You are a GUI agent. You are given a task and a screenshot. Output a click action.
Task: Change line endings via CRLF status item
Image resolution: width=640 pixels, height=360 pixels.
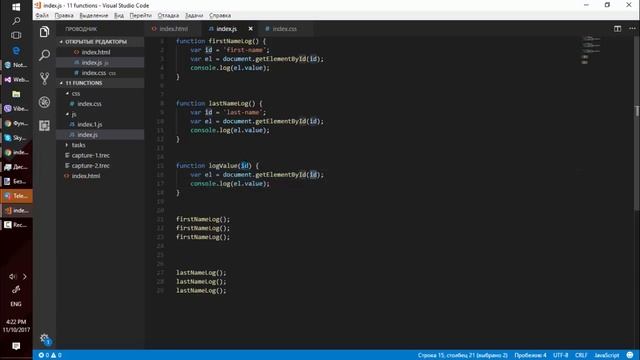(581, 355)
